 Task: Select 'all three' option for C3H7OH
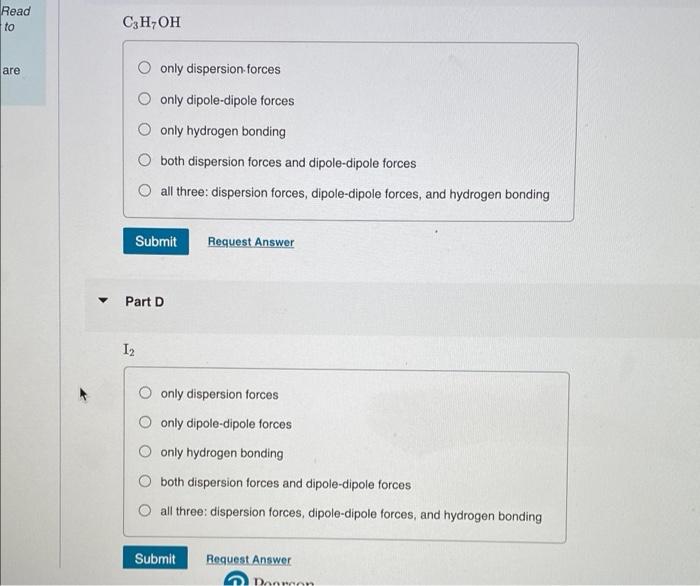tap(144, 191)
